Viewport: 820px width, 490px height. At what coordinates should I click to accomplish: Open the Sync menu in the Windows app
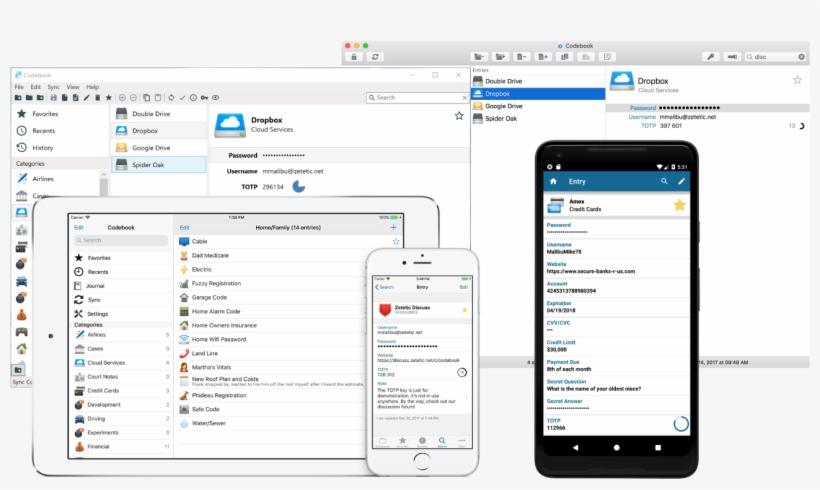click(x=53, y=87)
